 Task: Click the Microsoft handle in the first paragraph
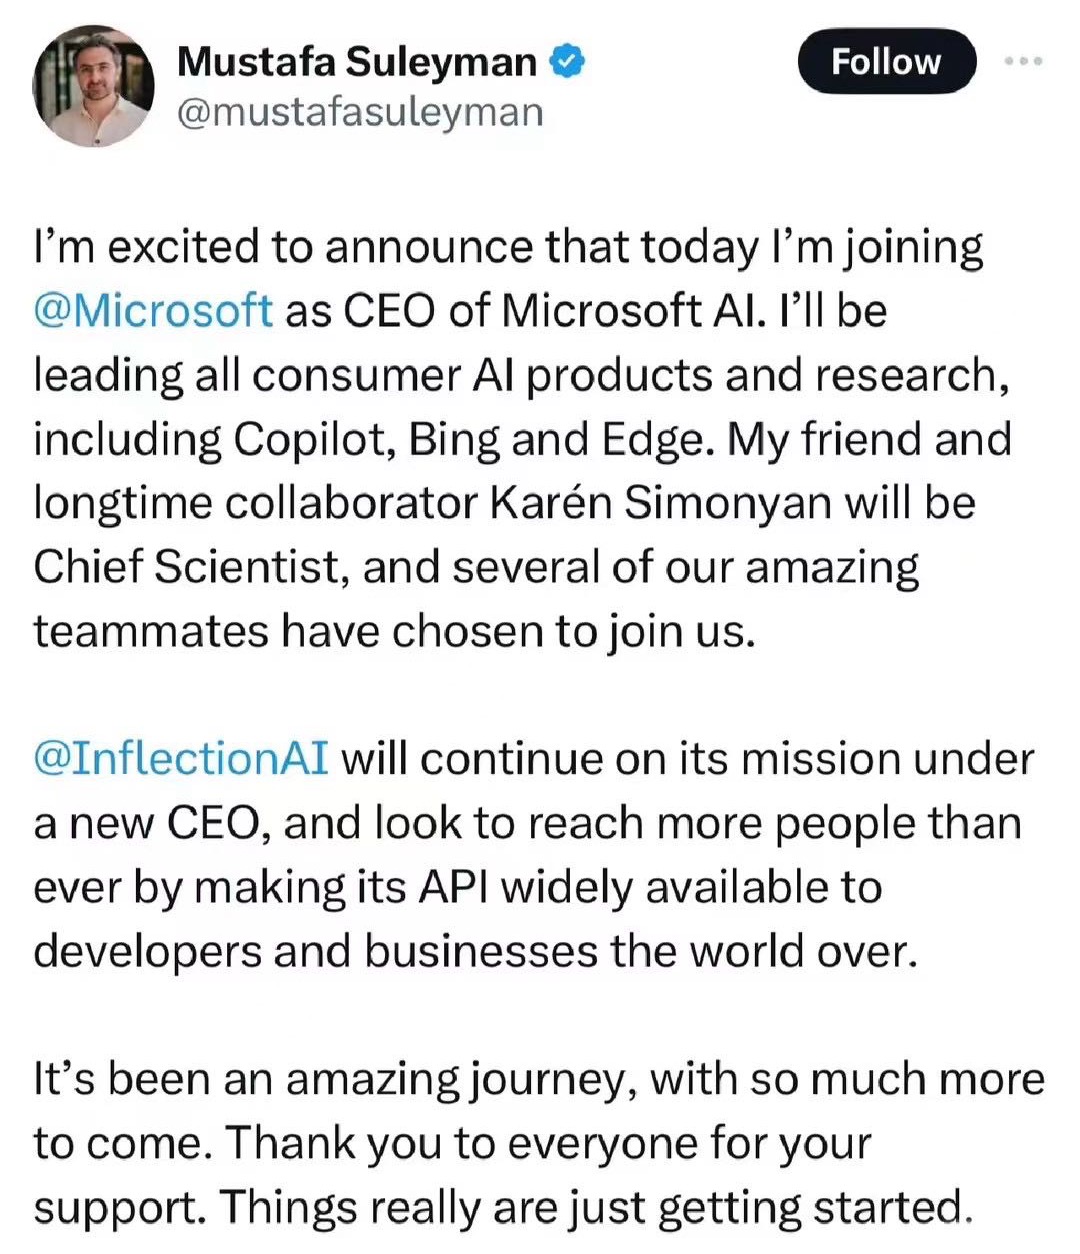[x=148, y=311]
